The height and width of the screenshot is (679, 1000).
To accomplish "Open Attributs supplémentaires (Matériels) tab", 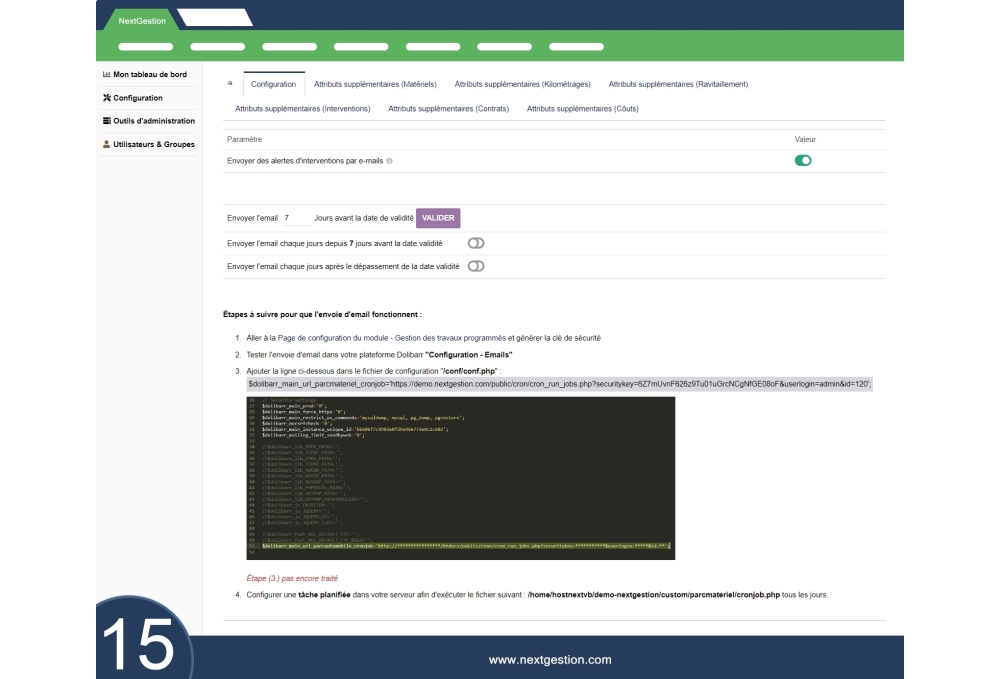I will [x=374, y=85].
